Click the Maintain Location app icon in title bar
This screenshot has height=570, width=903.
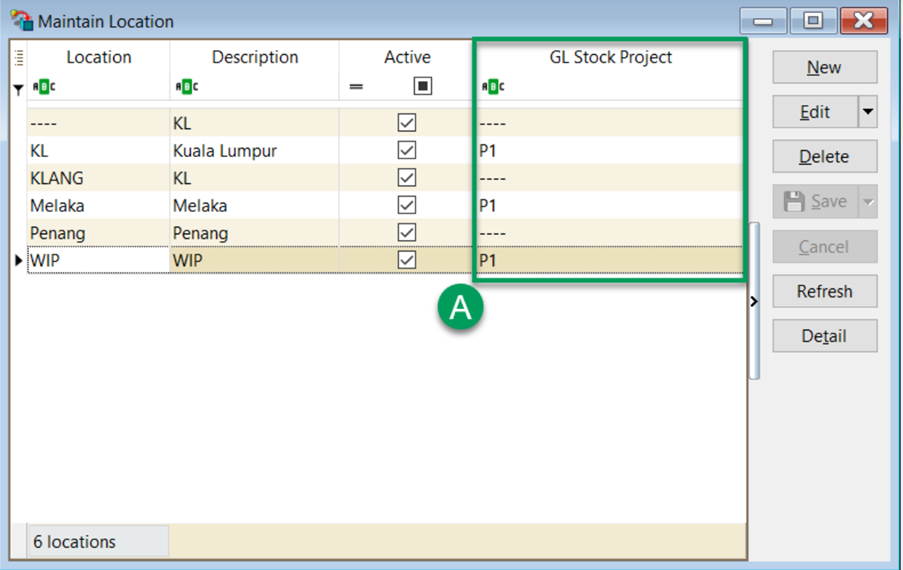[20, 21]
